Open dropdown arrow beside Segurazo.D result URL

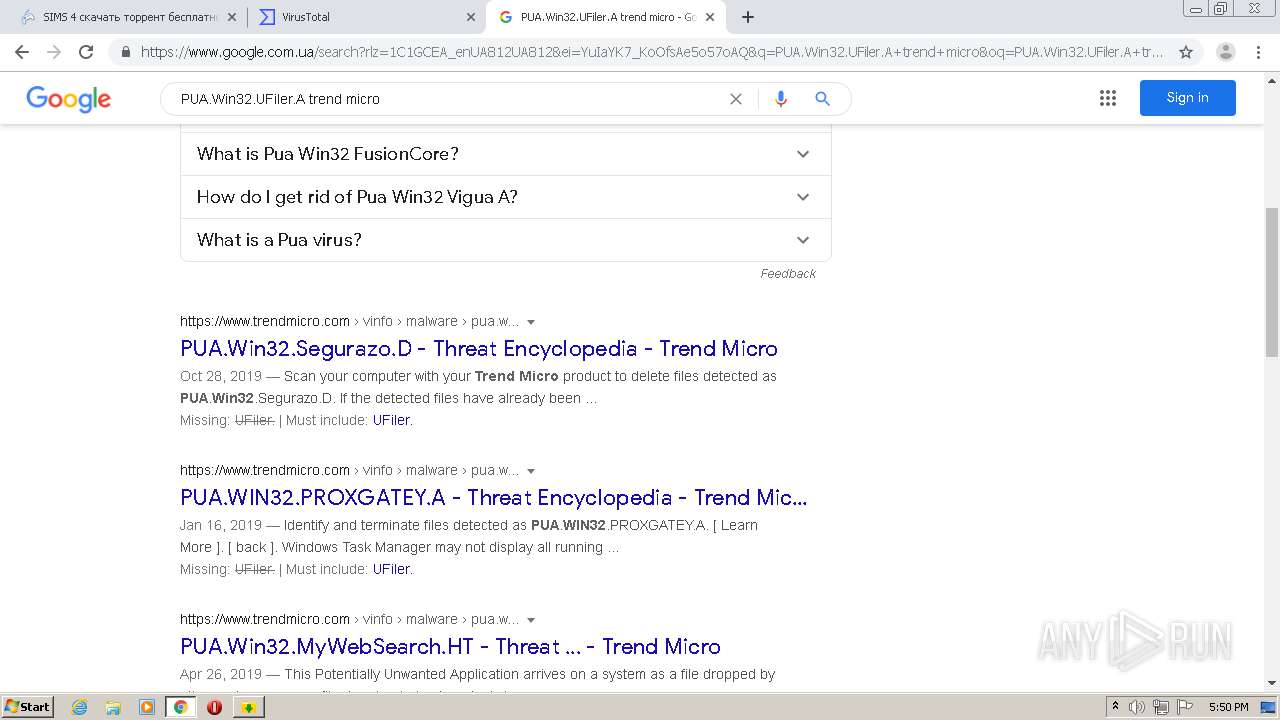531,322
